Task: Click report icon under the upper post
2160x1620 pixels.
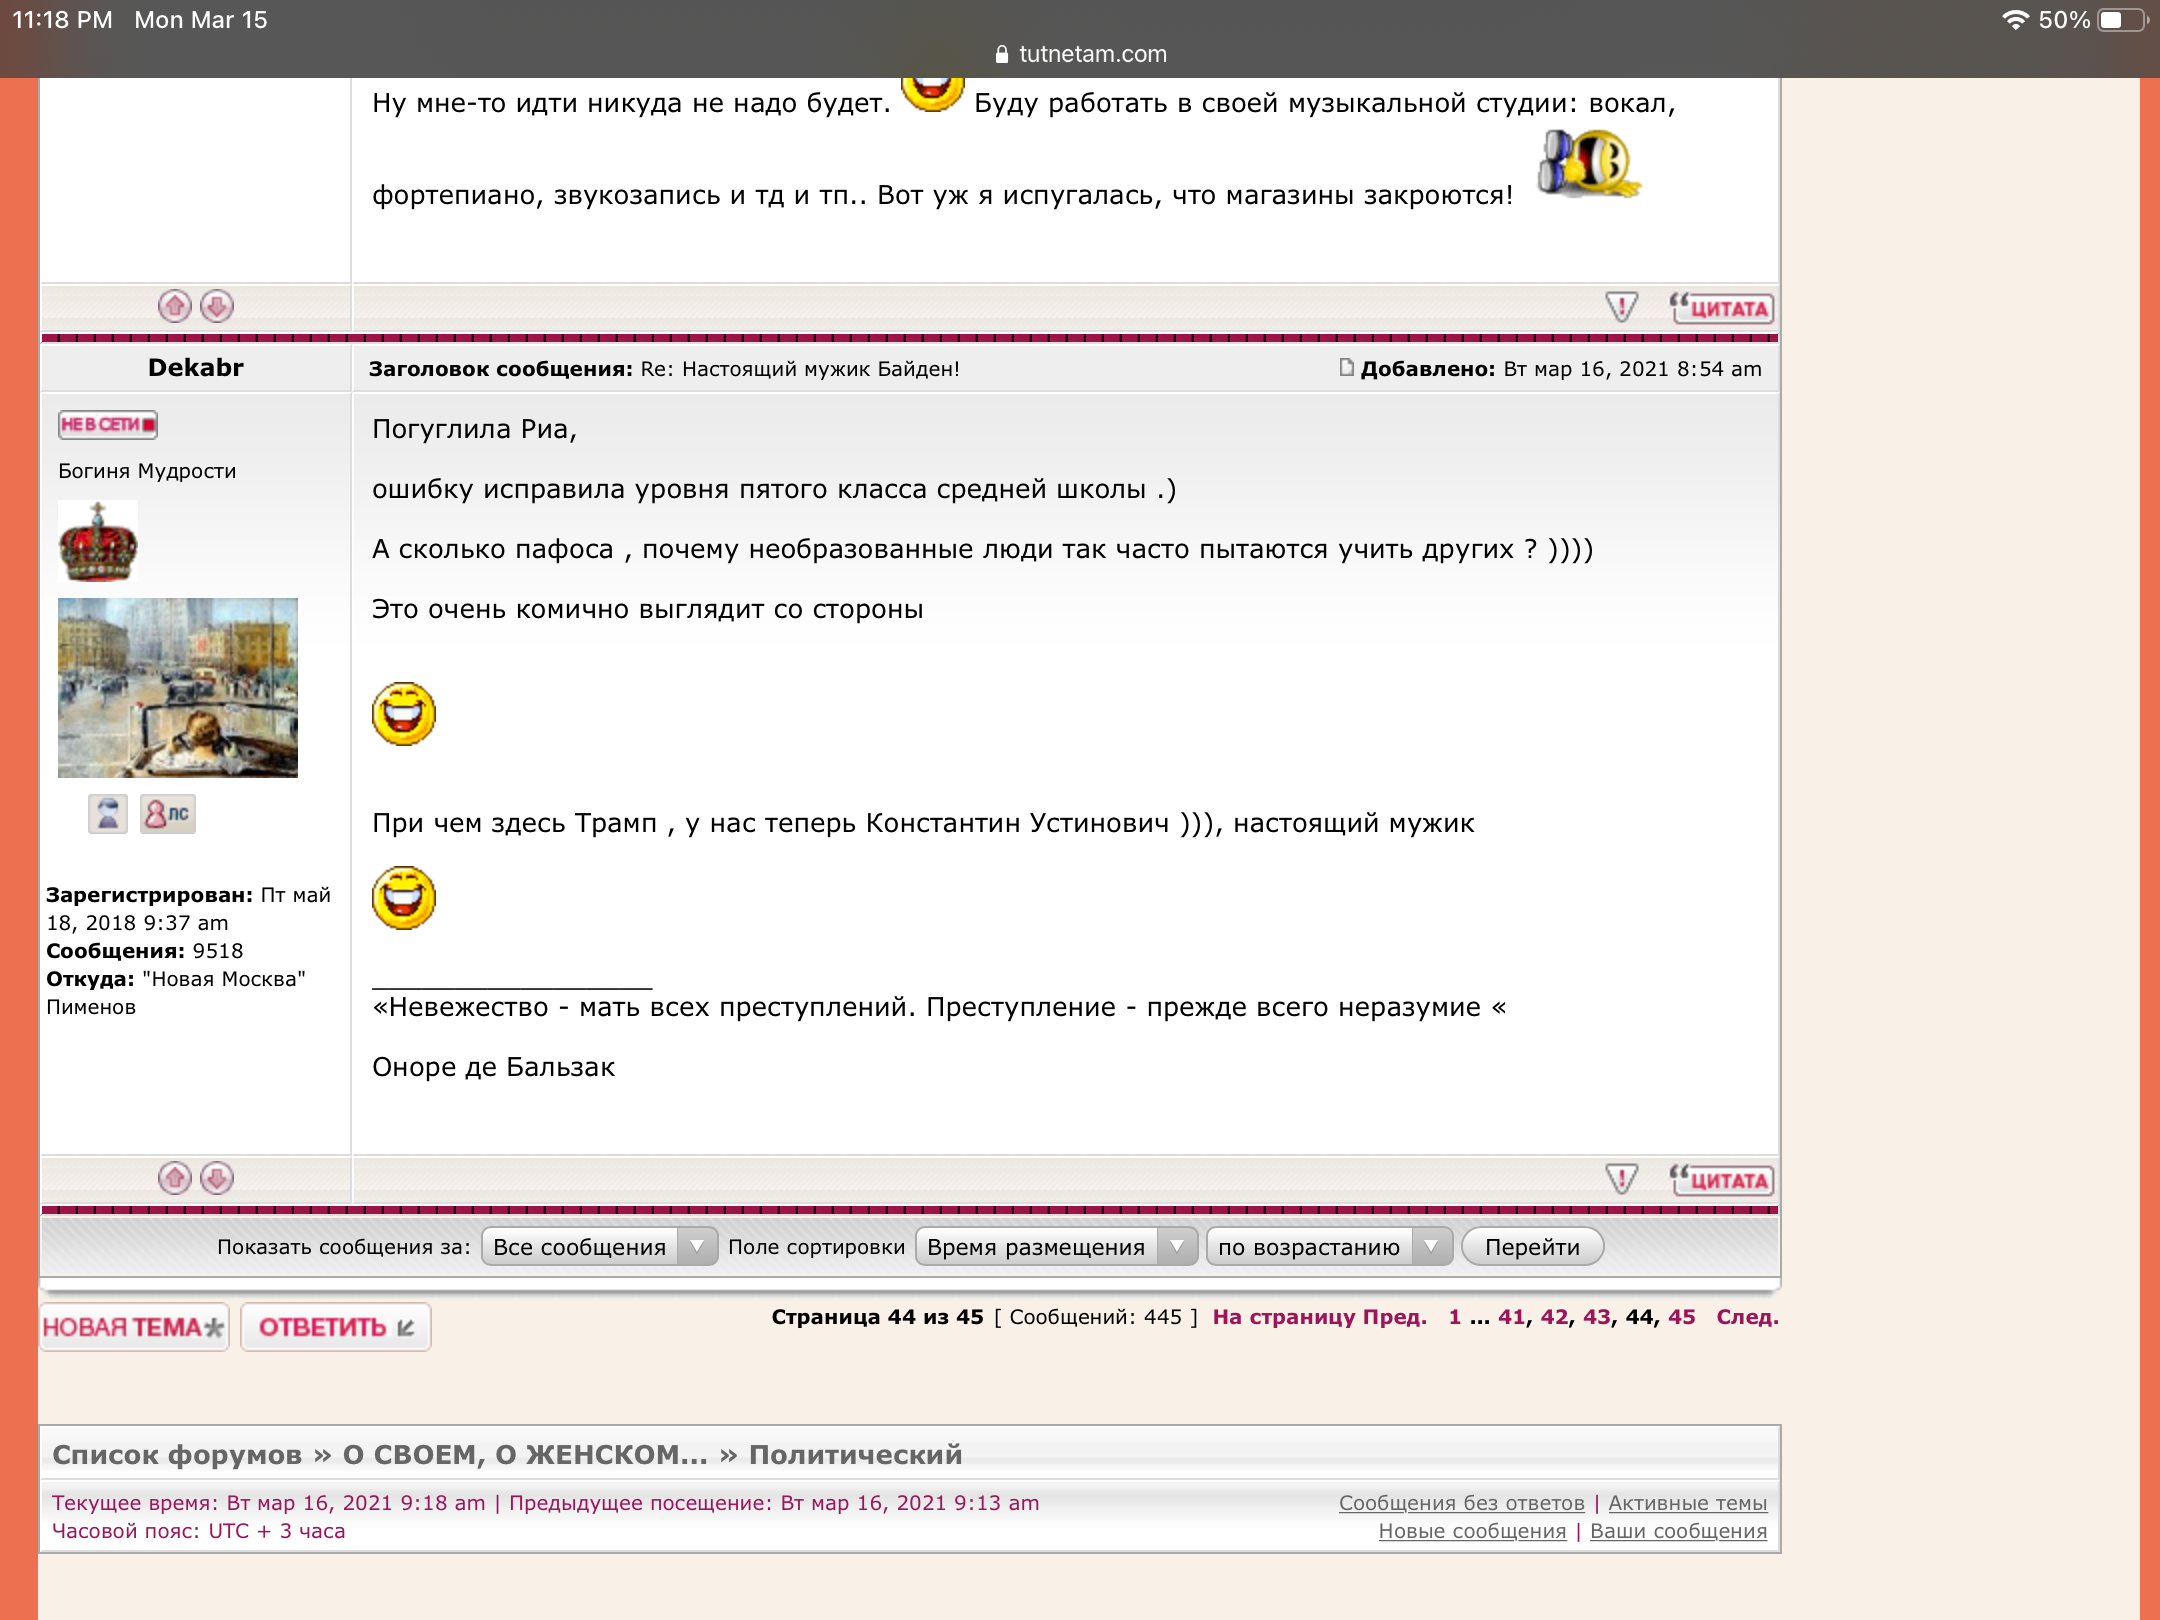Action: 1621,307
